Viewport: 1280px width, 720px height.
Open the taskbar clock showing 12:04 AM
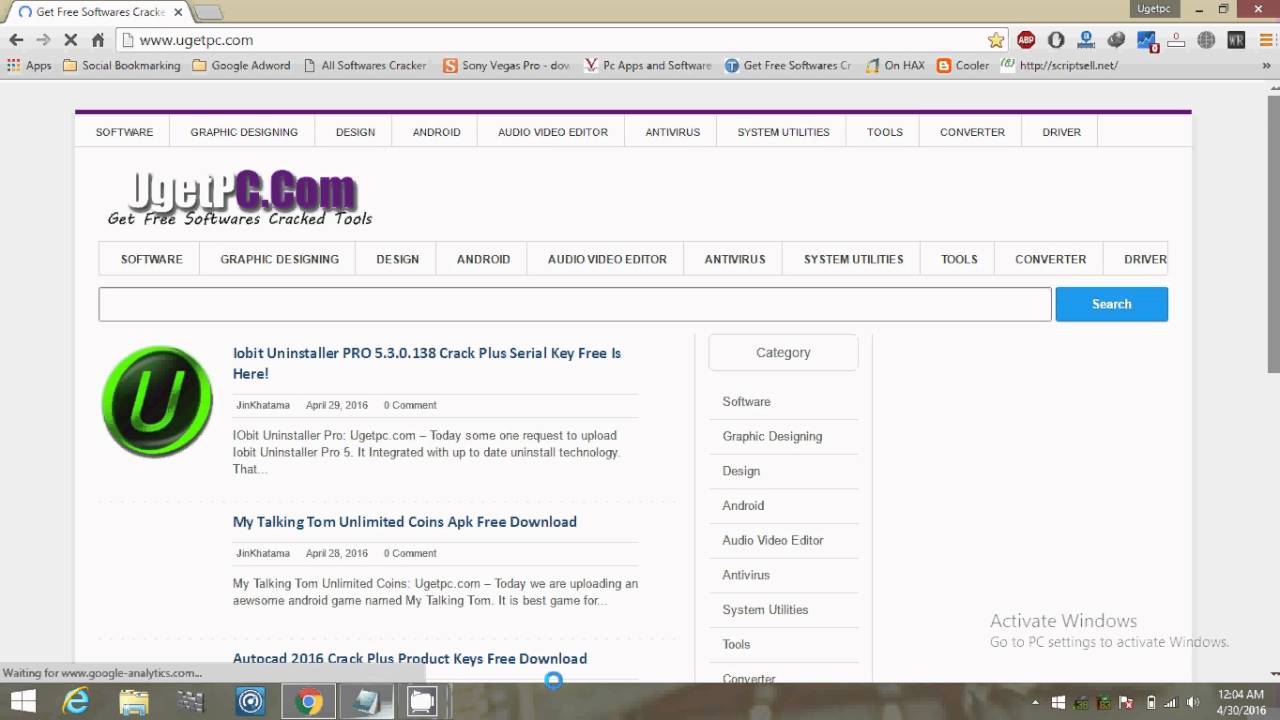tap(1242, 702)
